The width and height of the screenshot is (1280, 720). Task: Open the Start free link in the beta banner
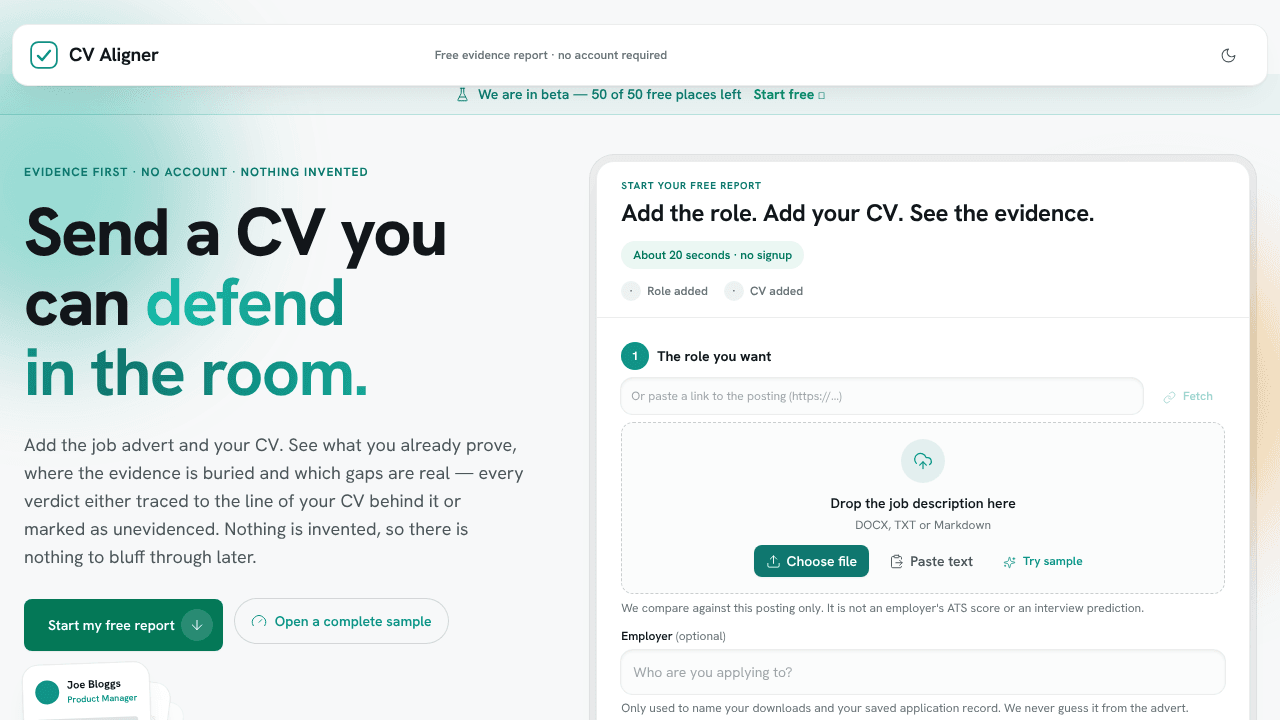789,95
